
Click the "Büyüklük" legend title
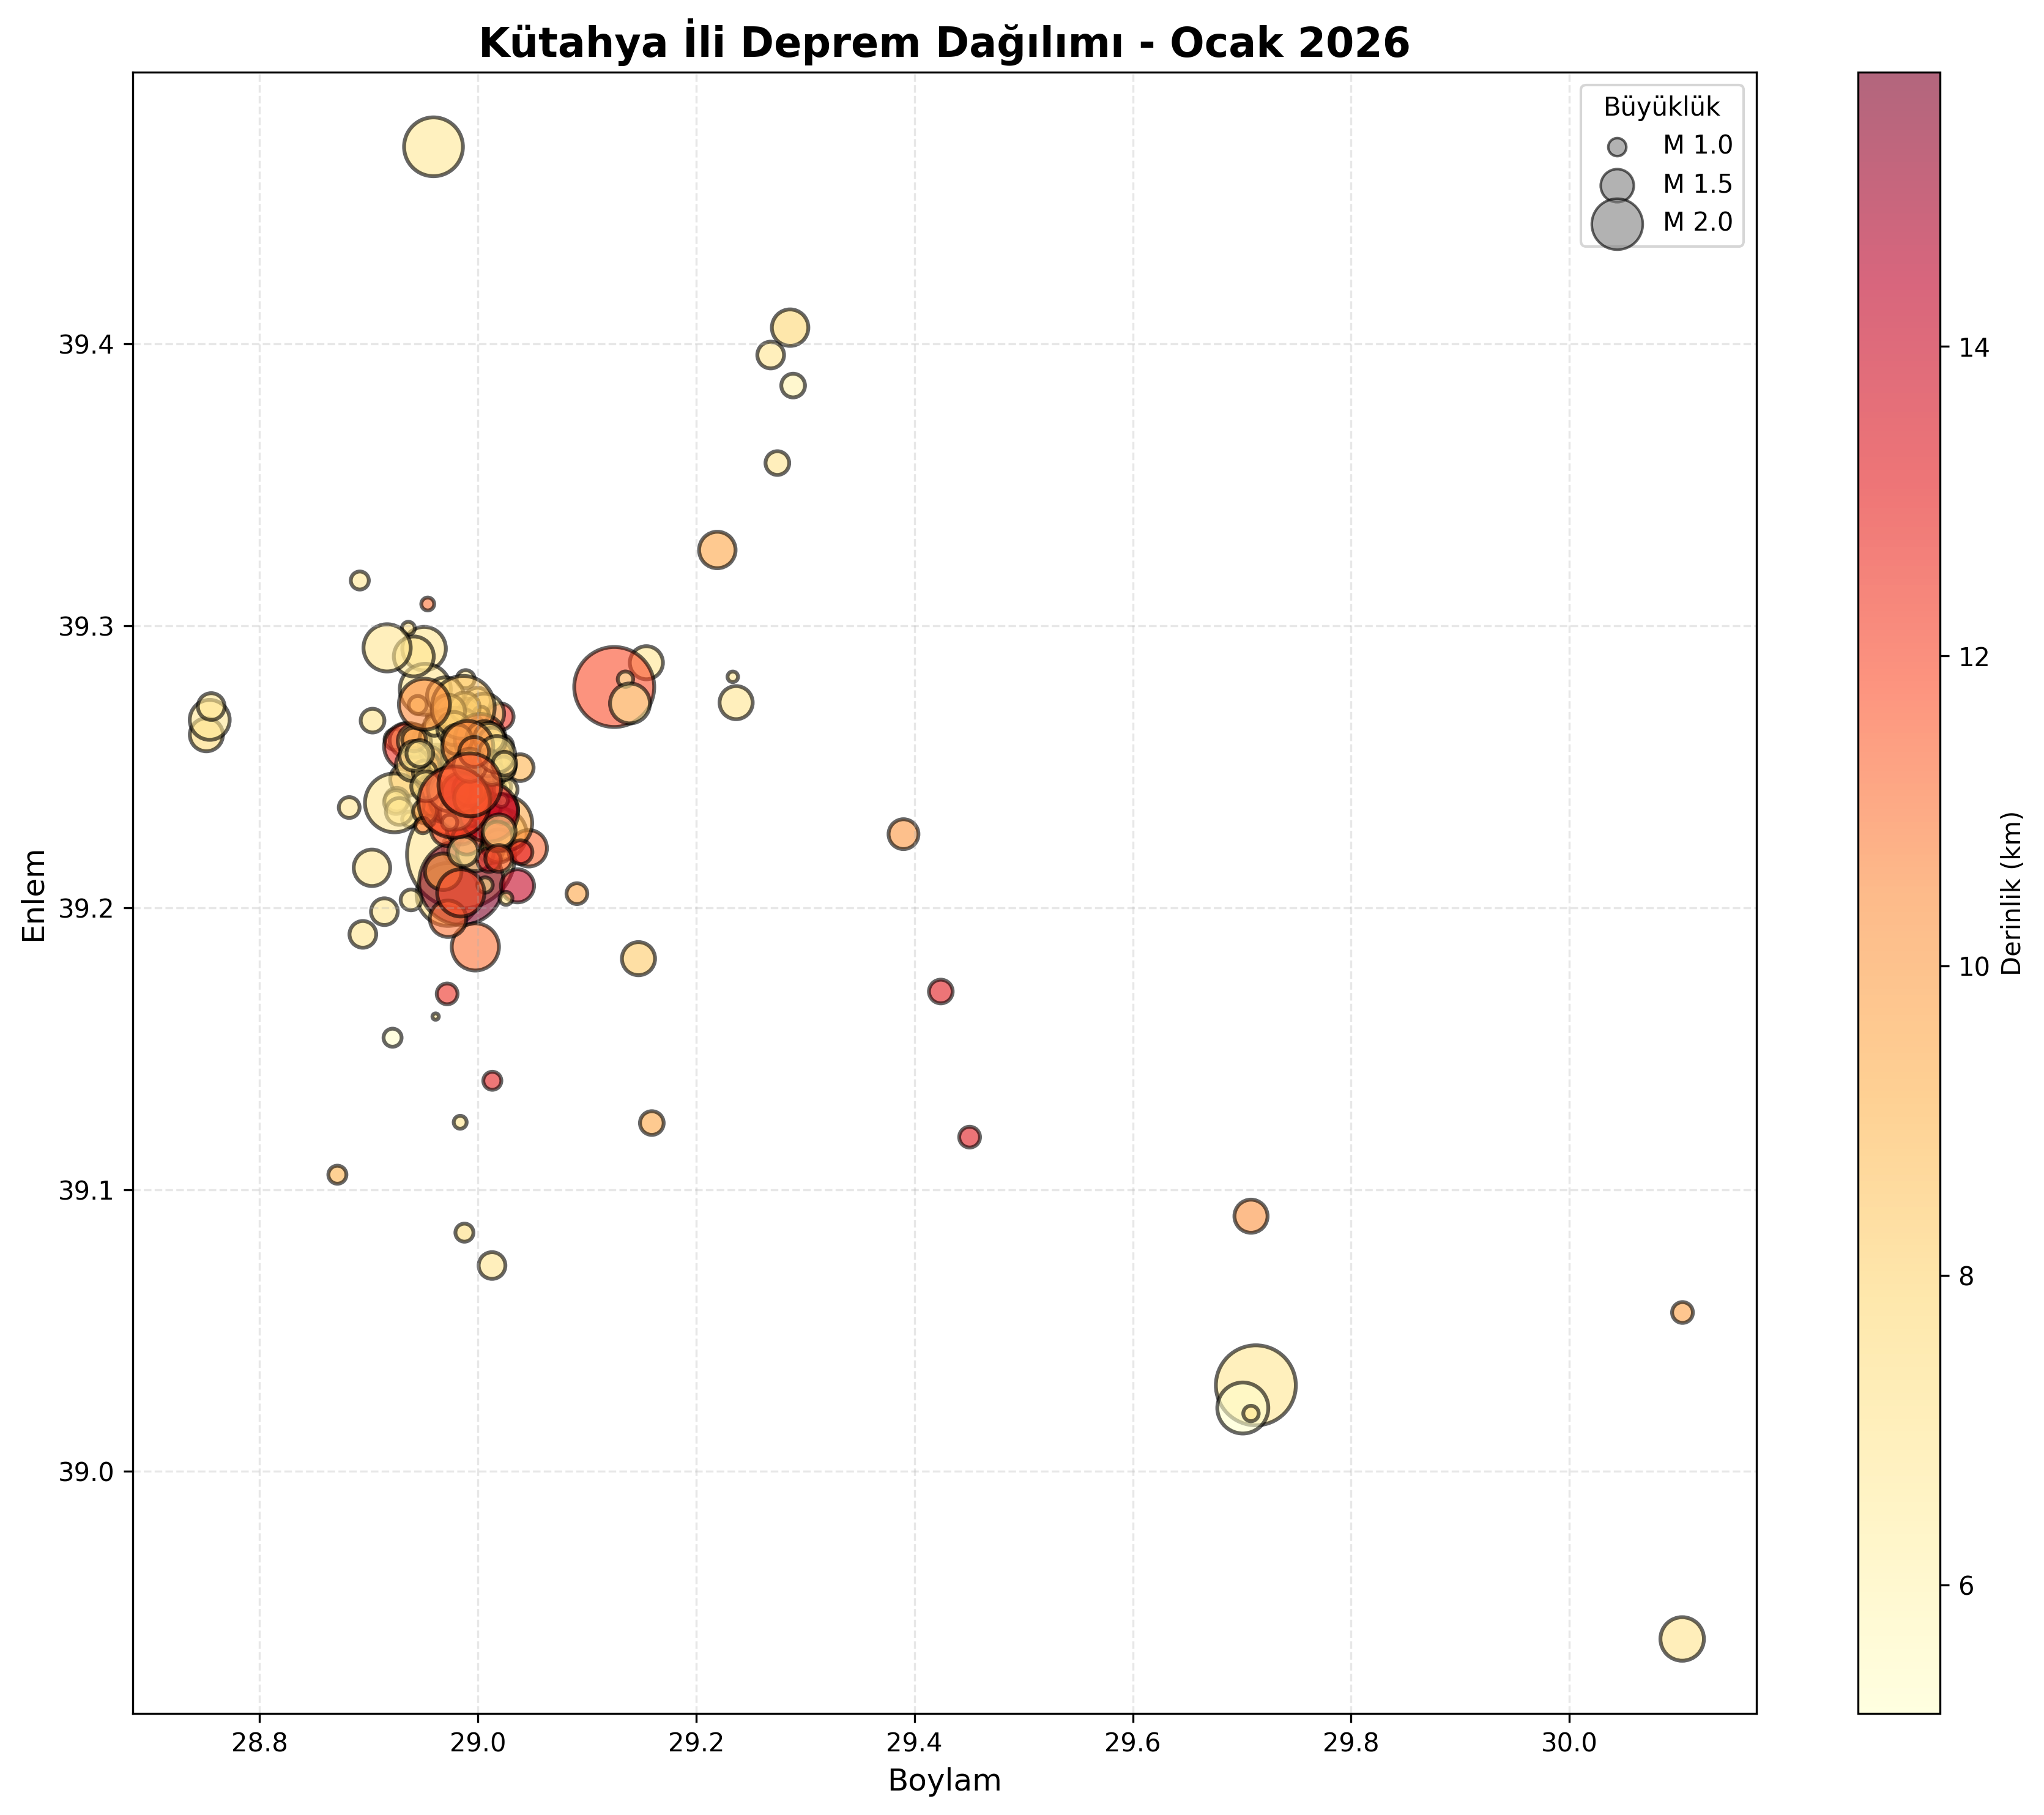tap(1662, 108)
